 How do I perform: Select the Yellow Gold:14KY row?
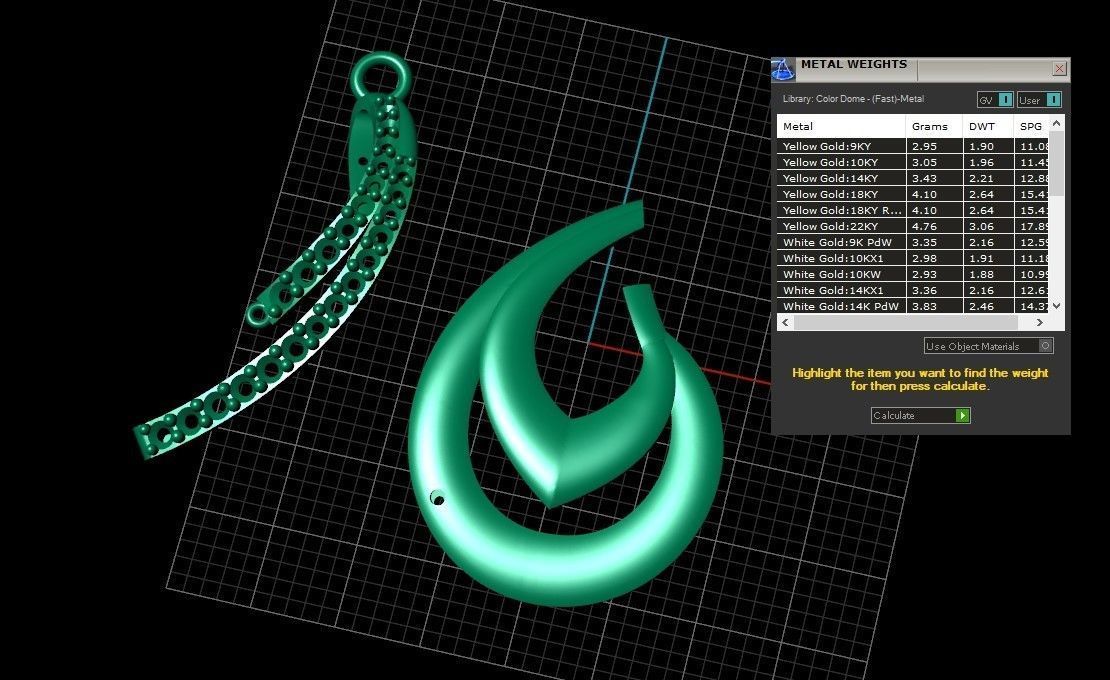click(912, 178)
